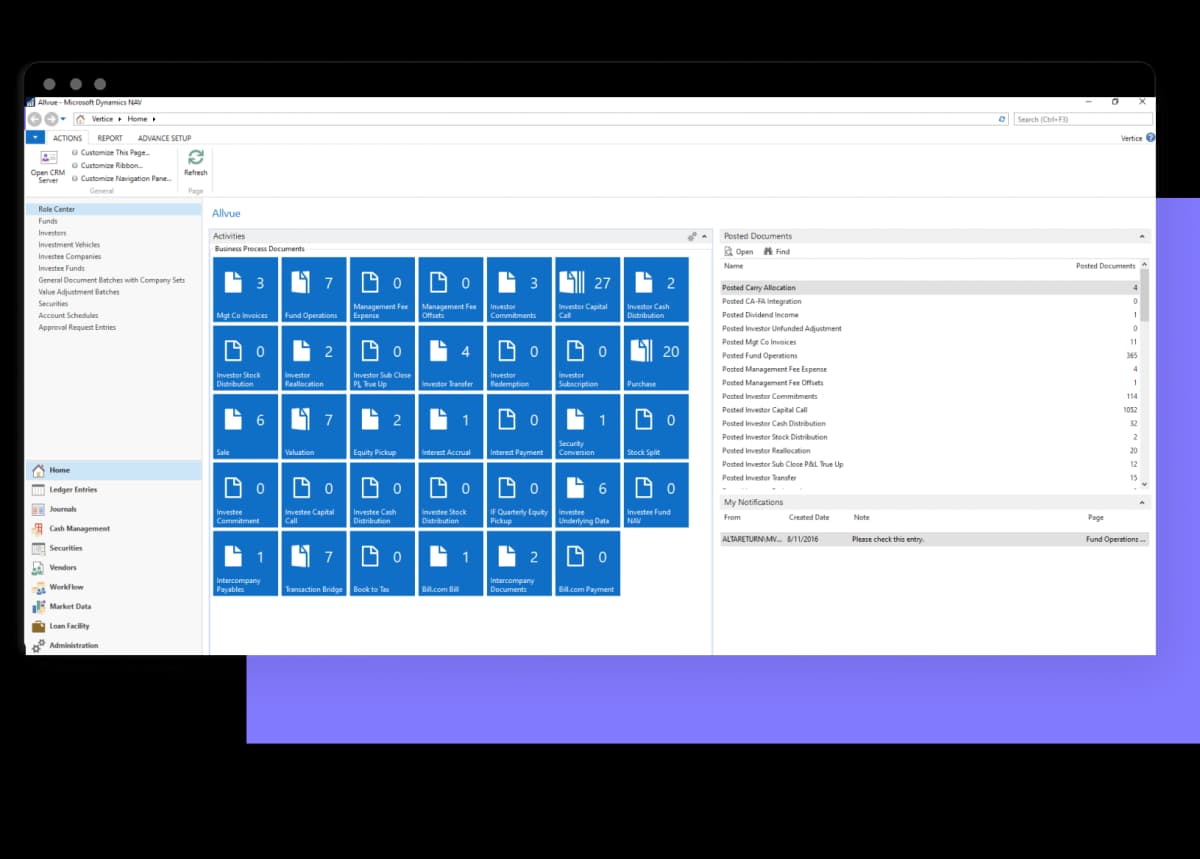1200x859 pixels.
Task: Click the Open icon in Posted Documents
Action: (728, 252)
